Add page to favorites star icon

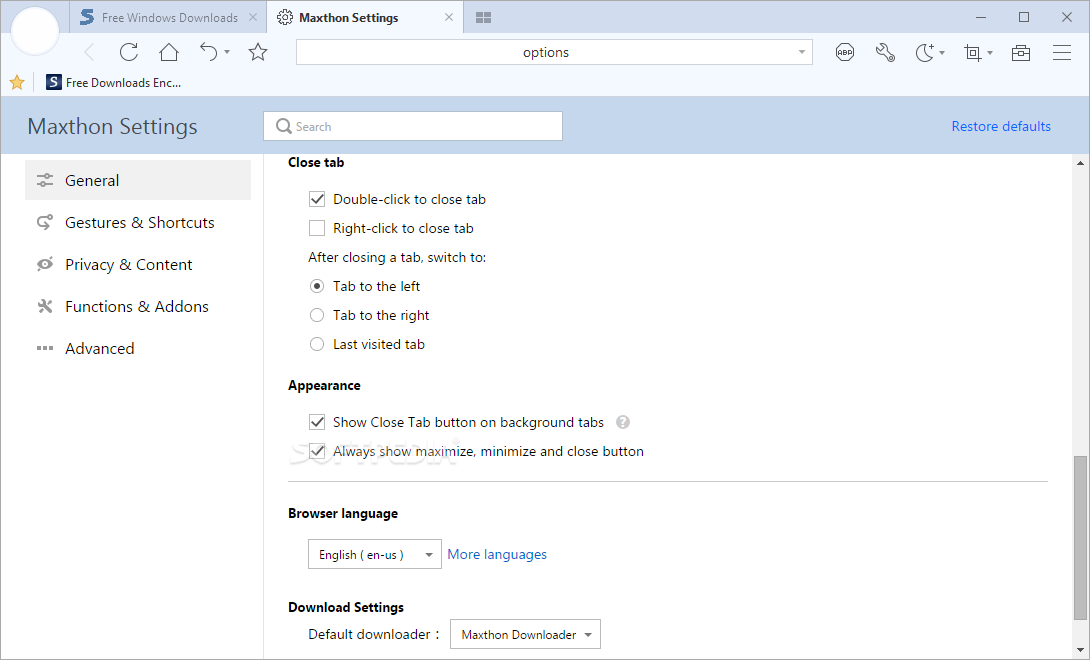(x=258, y=52)
